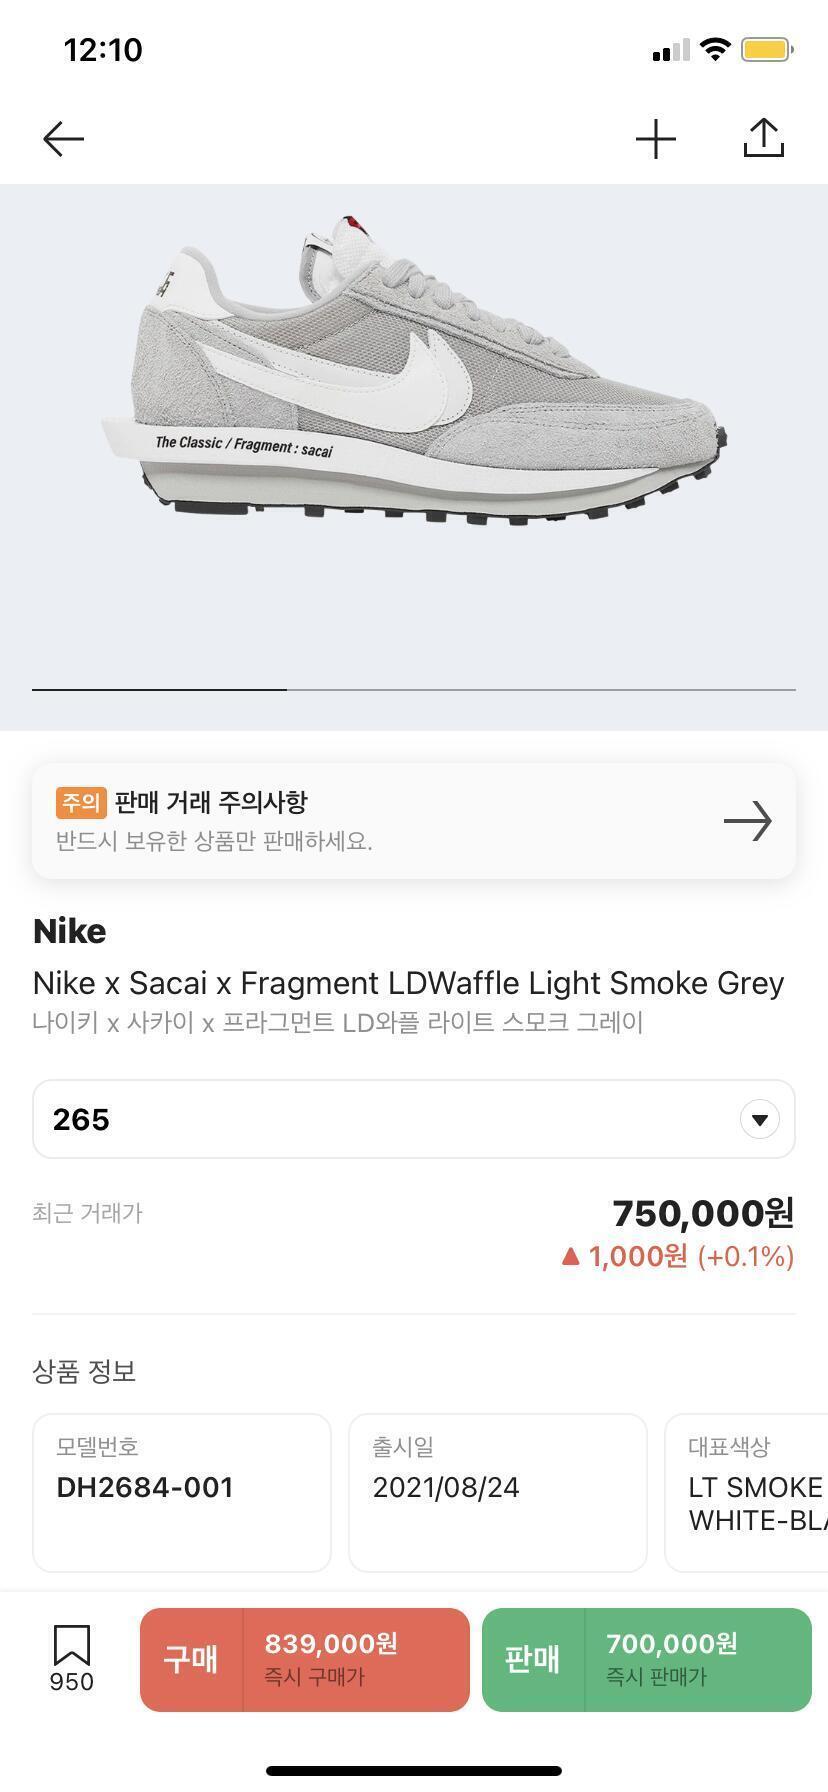828x1792 pixels.
Task: Tap the back arrow icon
Action: 63,139
